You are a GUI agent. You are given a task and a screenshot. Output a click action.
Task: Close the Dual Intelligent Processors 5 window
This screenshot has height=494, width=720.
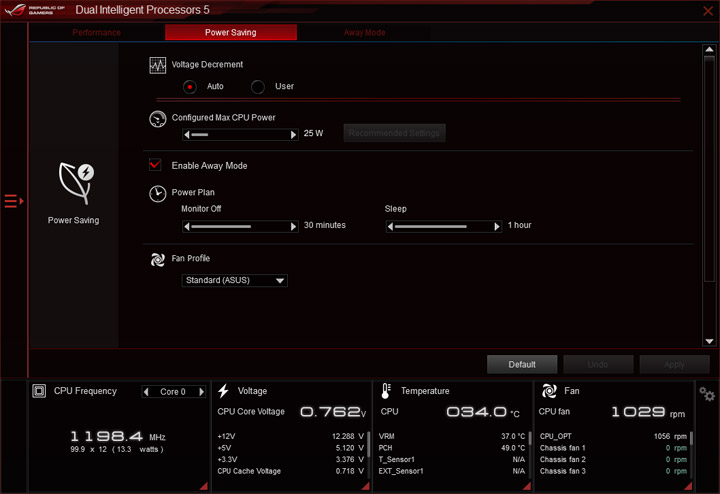point(708,11)
